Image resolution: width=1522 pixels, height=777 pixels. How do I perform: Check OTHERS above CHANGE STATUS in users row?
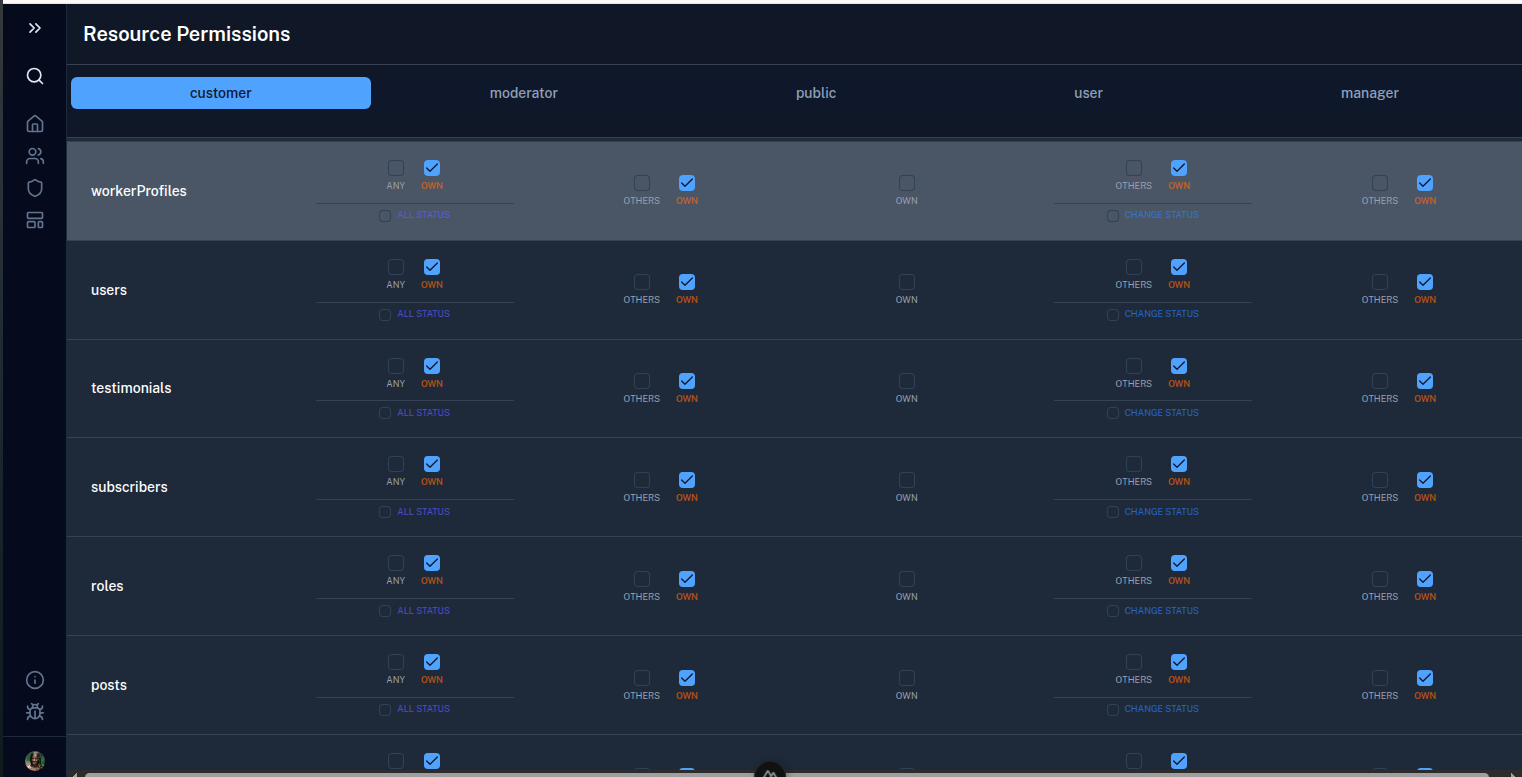coord(1133,267)
